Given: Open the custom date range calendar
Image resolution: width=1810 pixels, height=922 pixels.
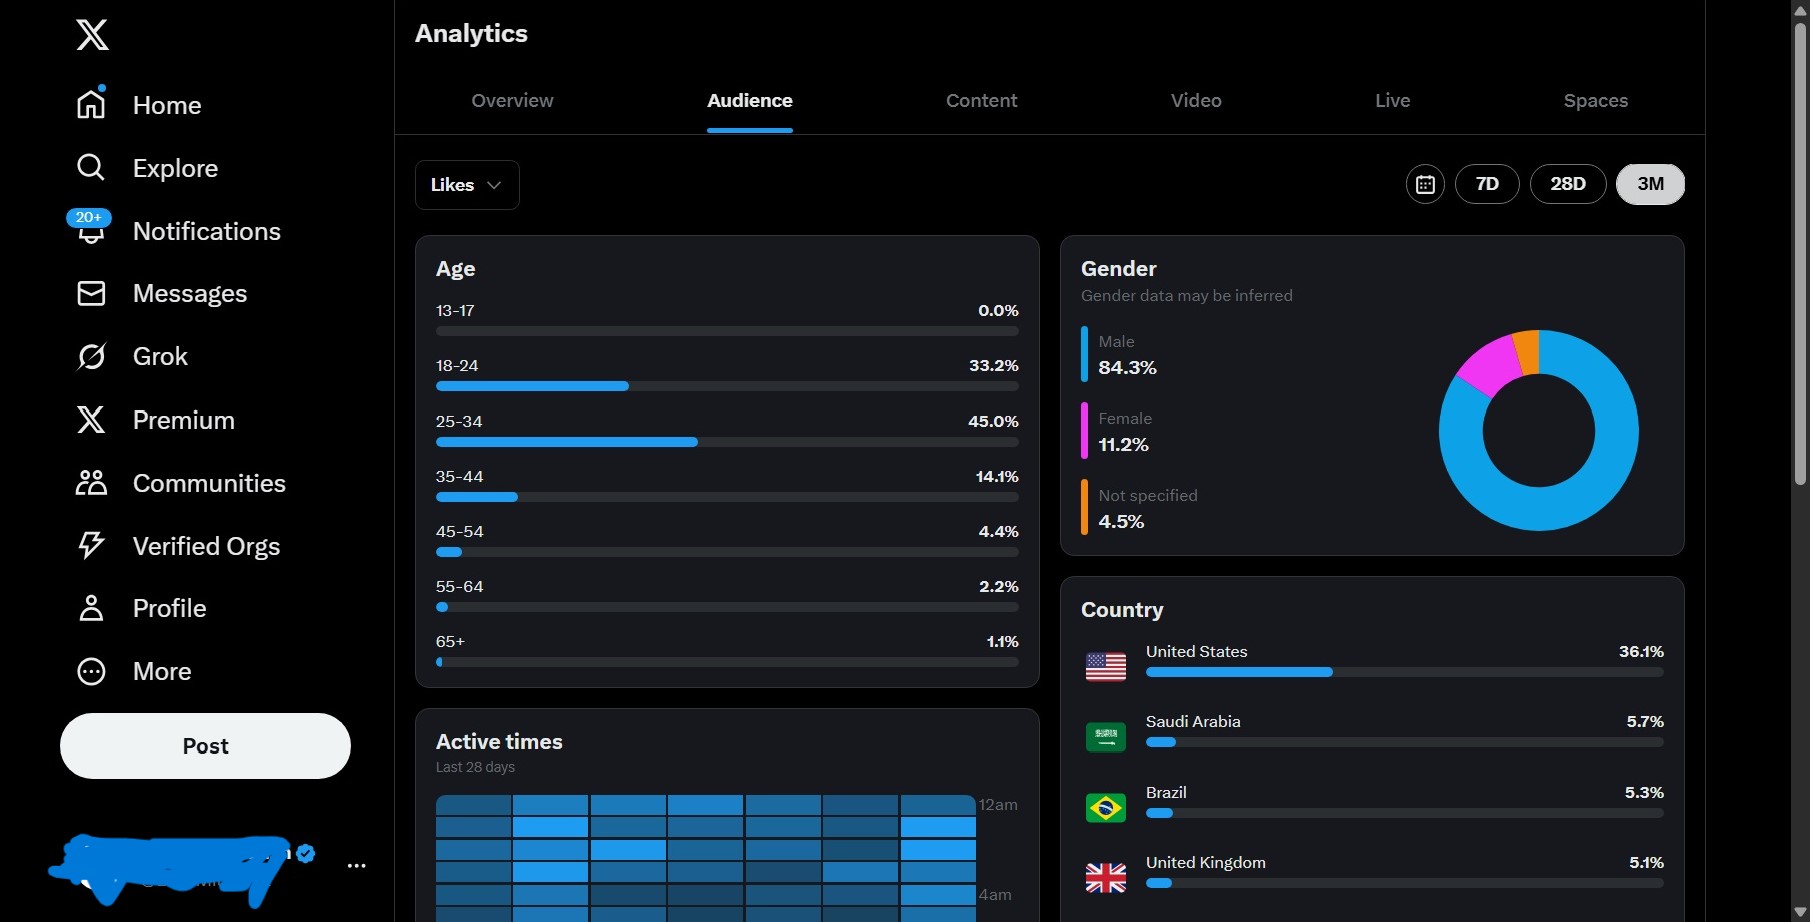Looking at the screenshot, I should [1425, 184].
